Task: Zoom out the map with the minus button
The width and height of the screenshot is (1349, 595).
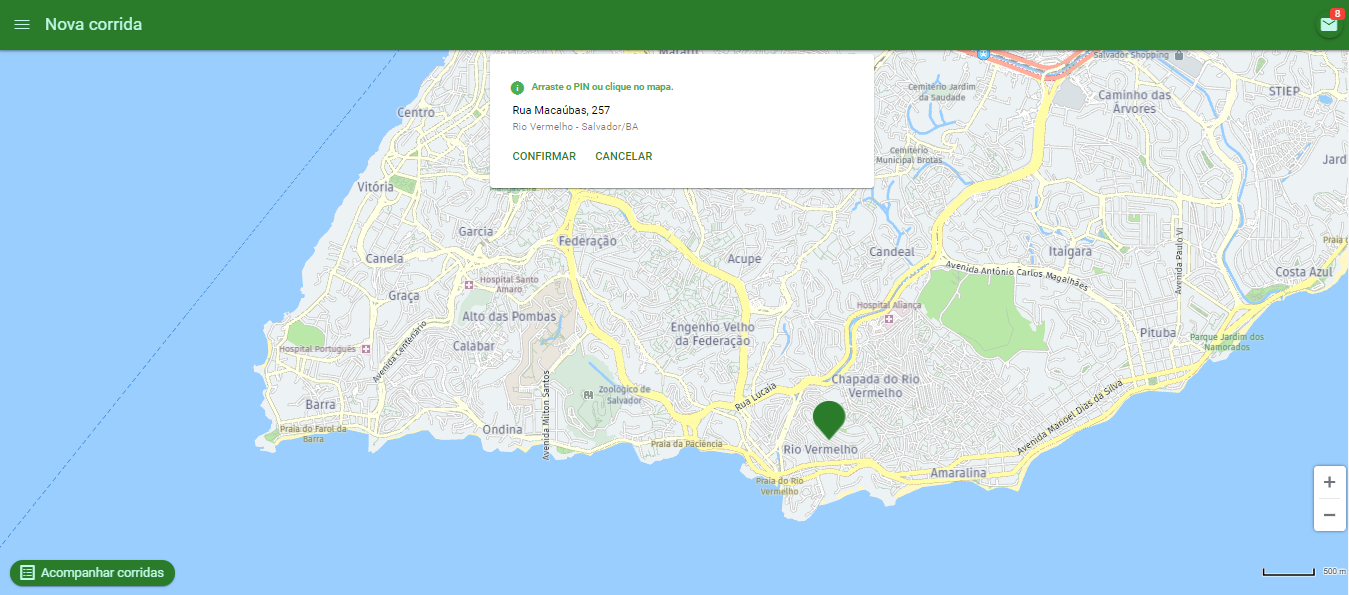Action: 1329,515
